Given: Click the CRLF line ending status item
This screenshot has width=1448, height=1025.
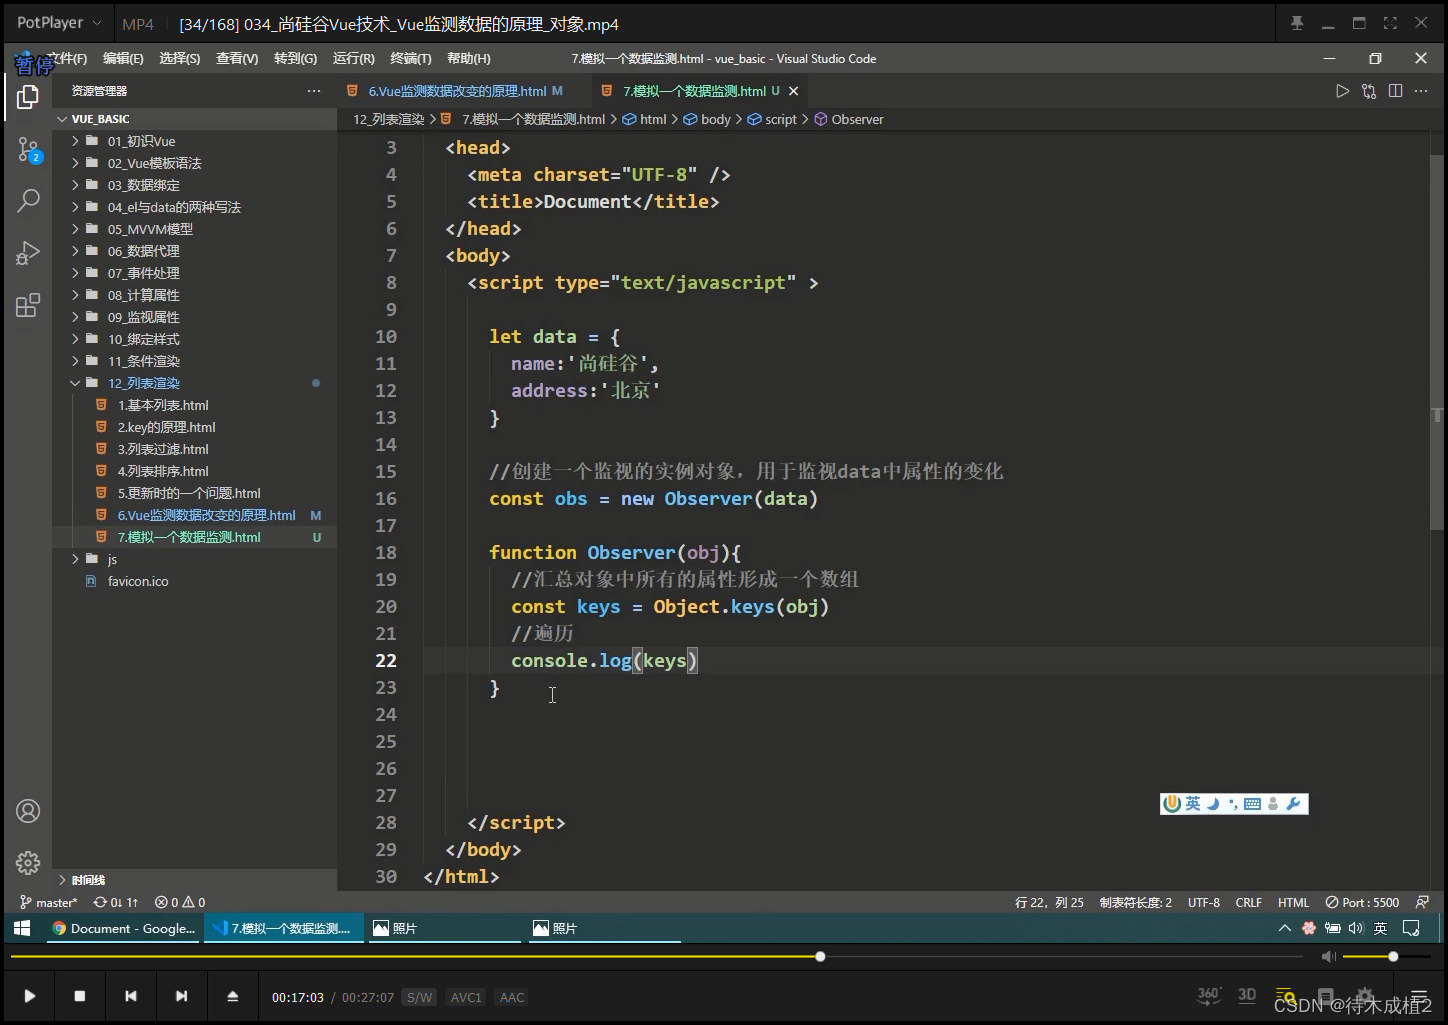Looking at the screenshot, I should pyautogui.click(x=1249, y=902).
